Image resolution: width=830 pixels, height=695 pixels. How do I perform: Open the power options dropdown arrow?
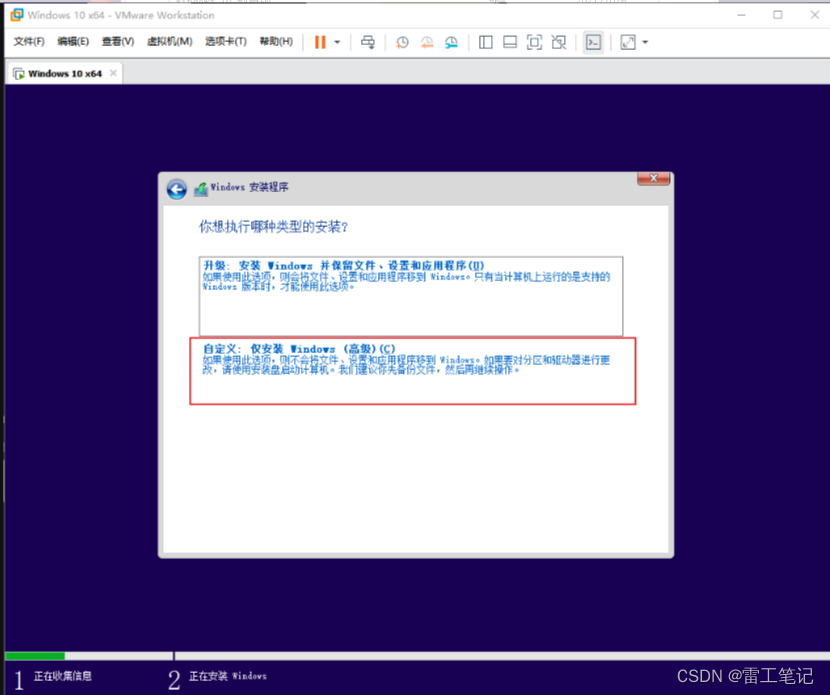337,42
